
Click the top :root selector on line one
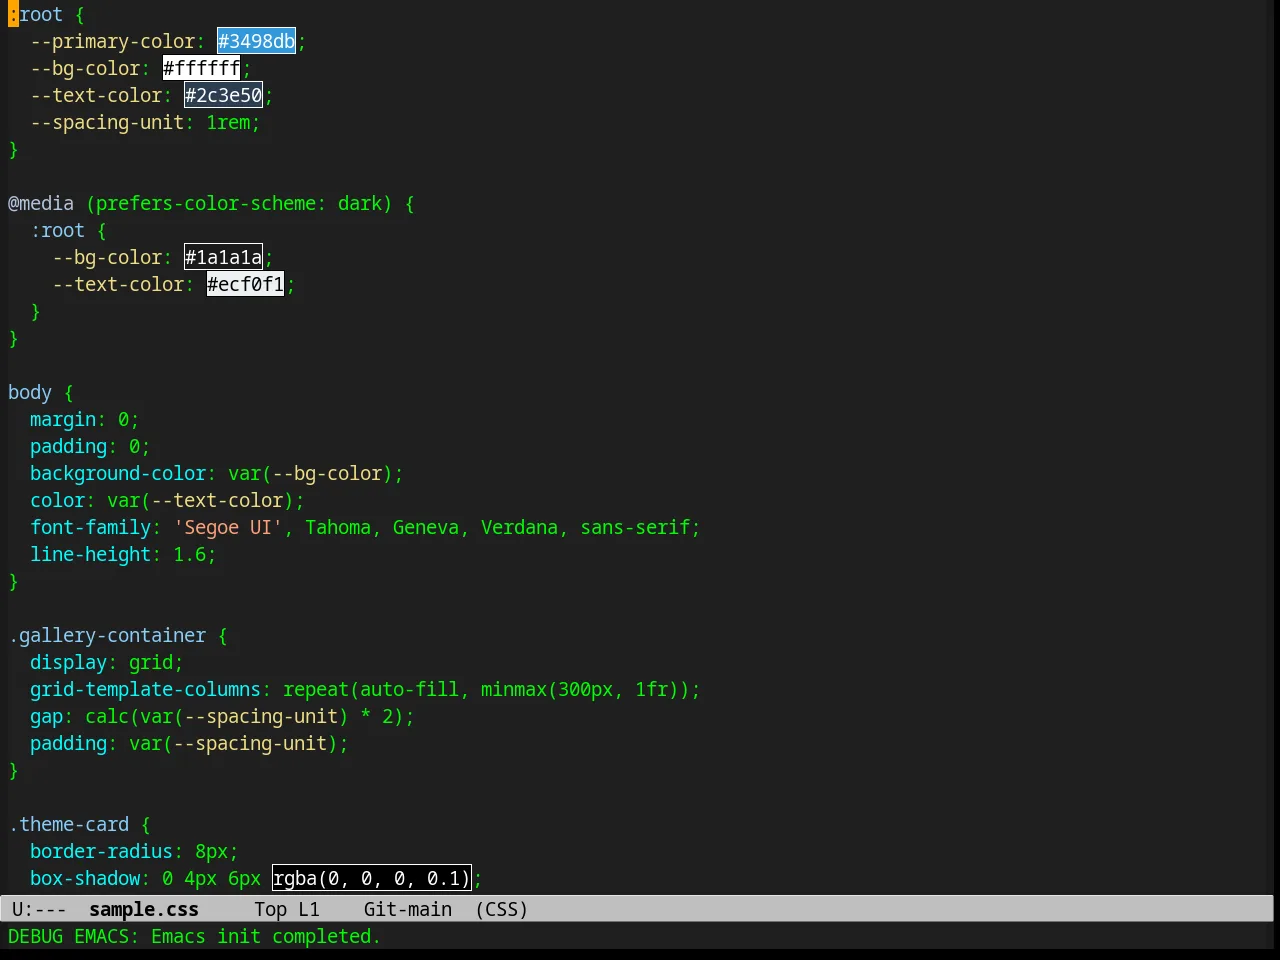tap(35, 14)
